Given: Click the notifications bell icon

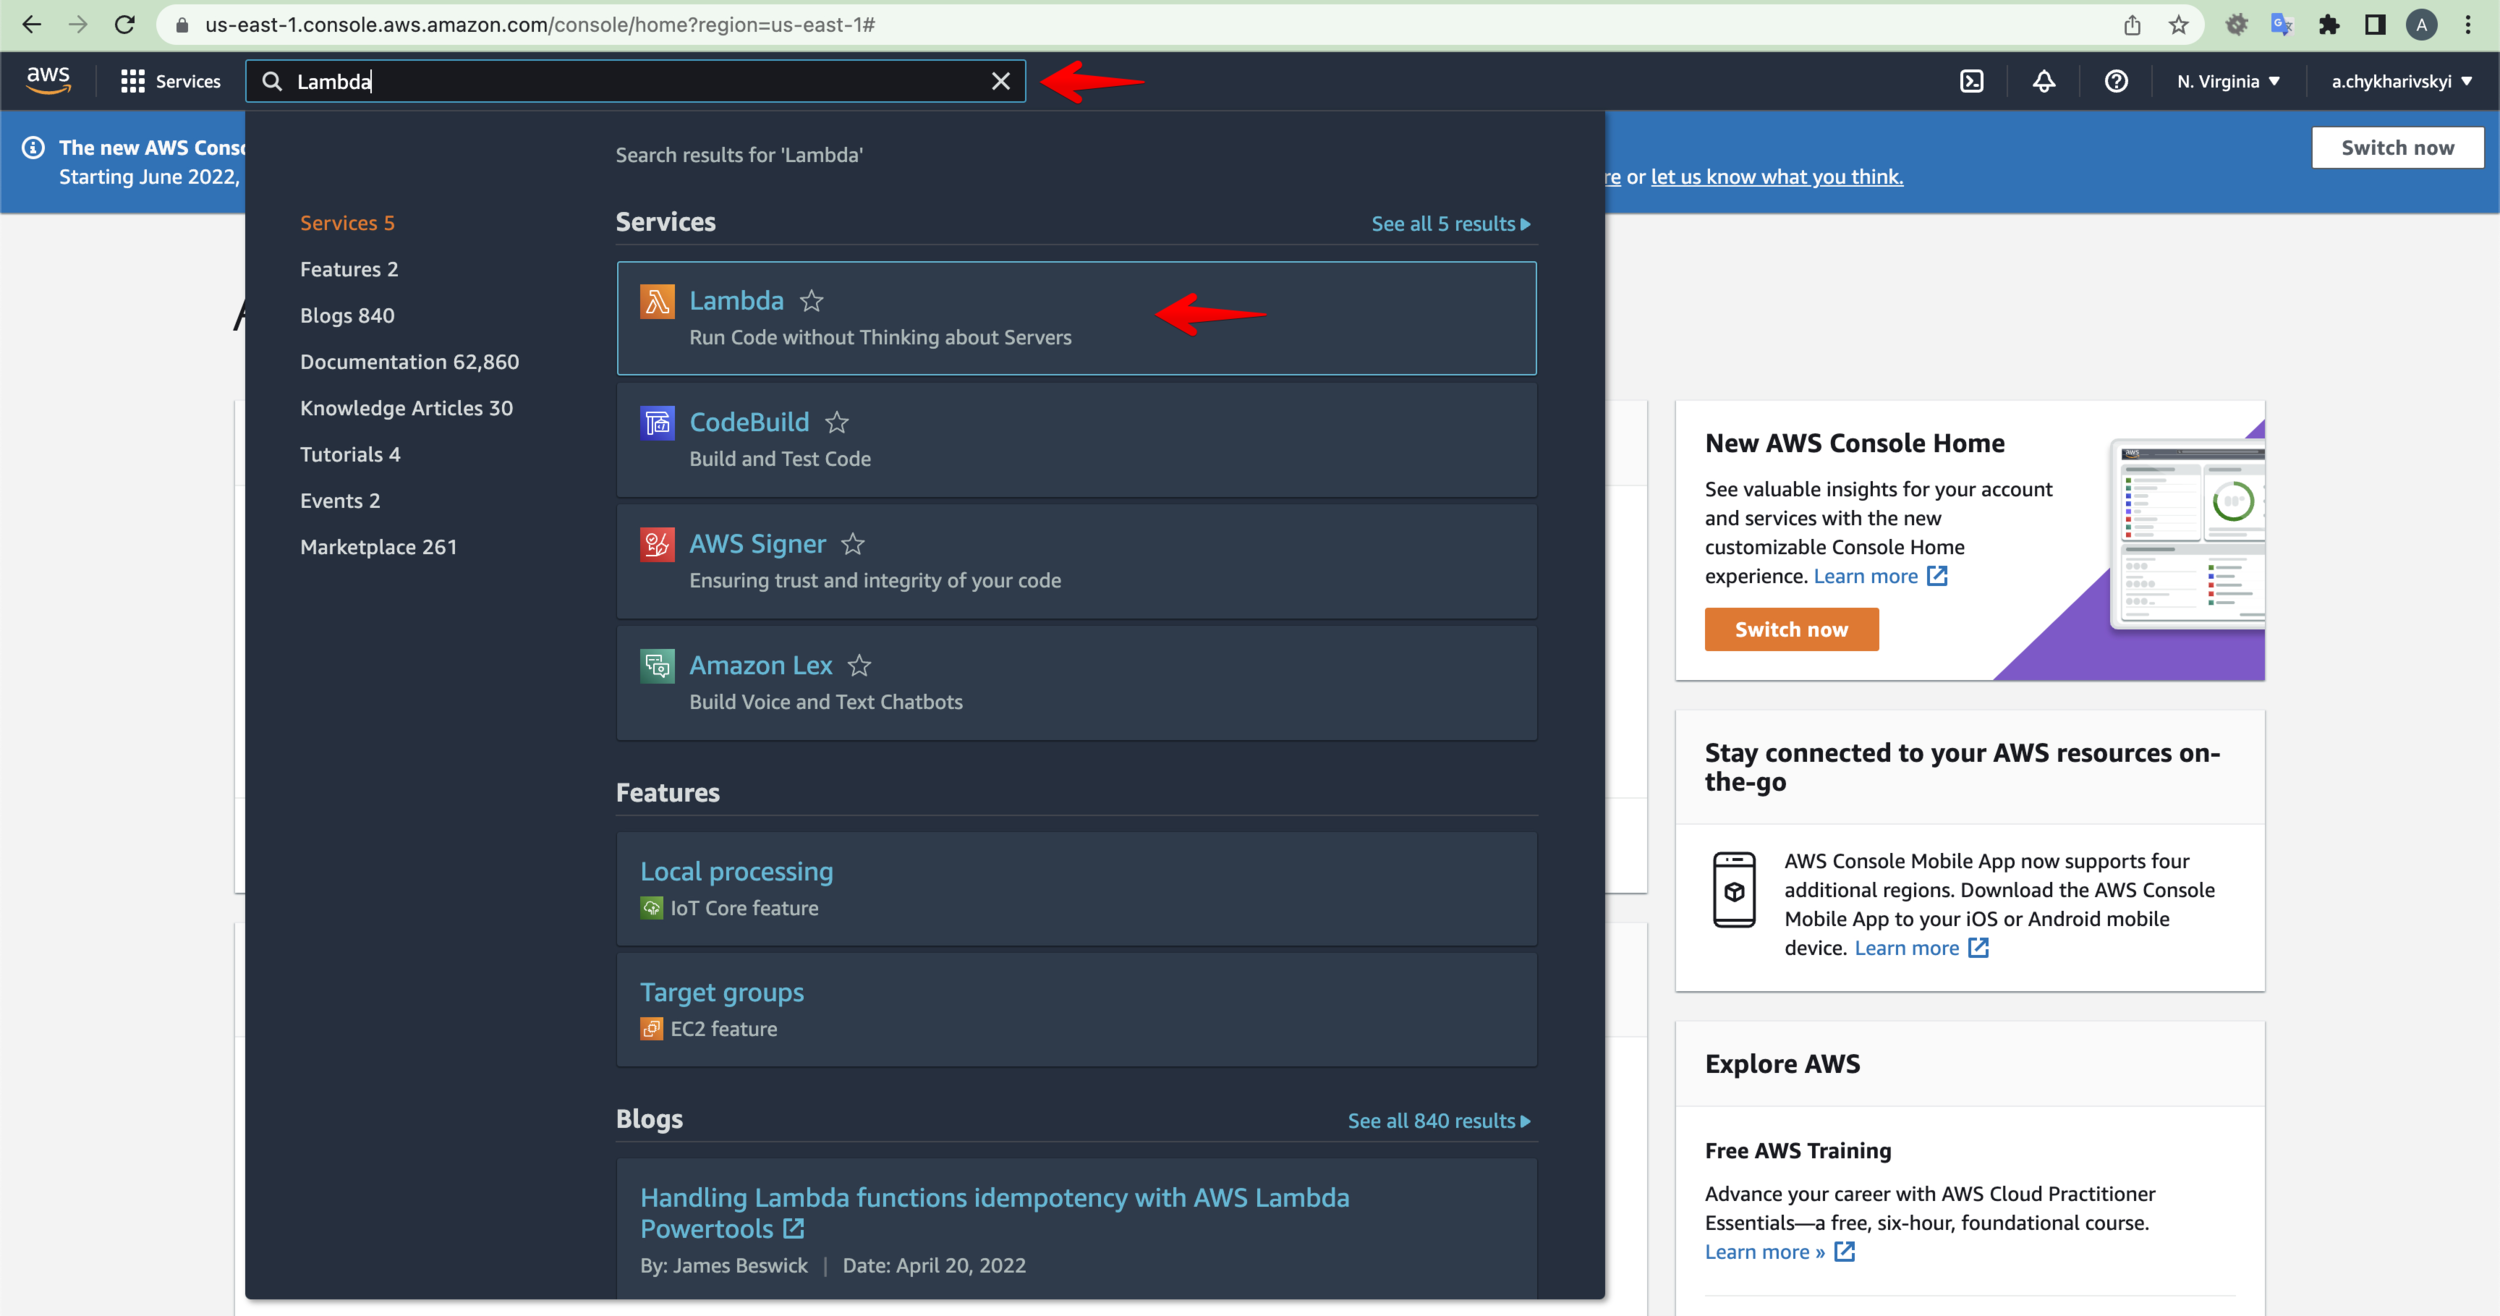Looking at the screenshot, I should (x=2044, y=81).
